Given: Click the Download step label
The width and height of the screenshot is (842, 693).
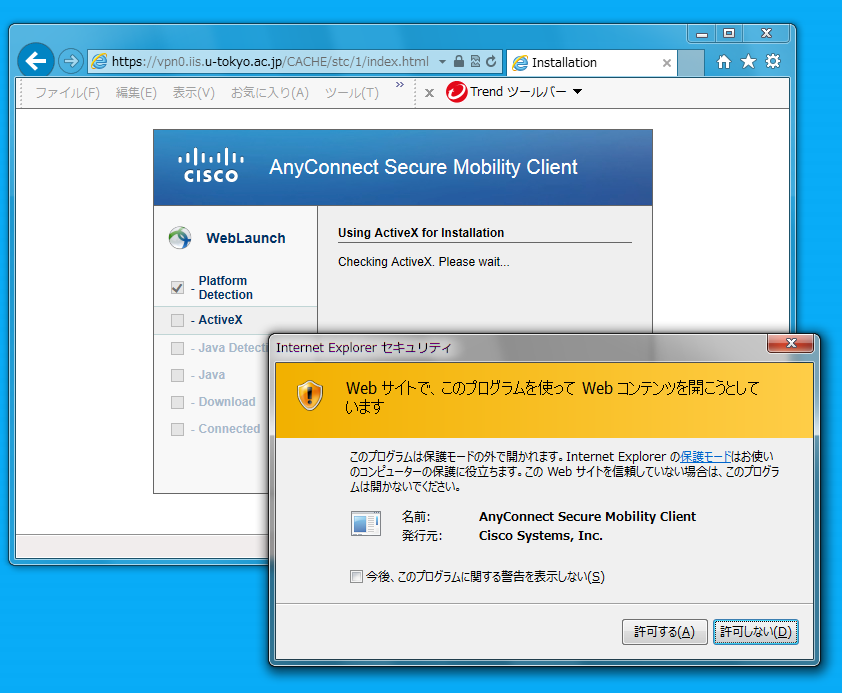Looking at the screenshot, I should pos(227,402).
